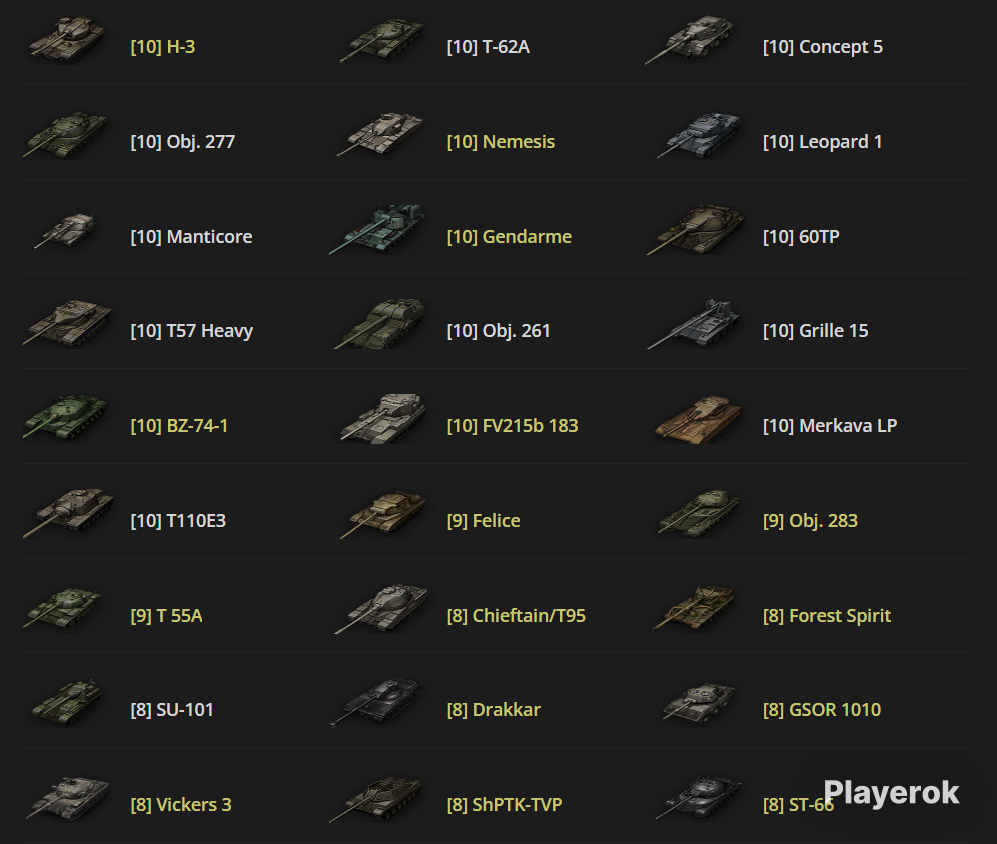Open the Drakkar tank thumbnail

pos(375,702)
